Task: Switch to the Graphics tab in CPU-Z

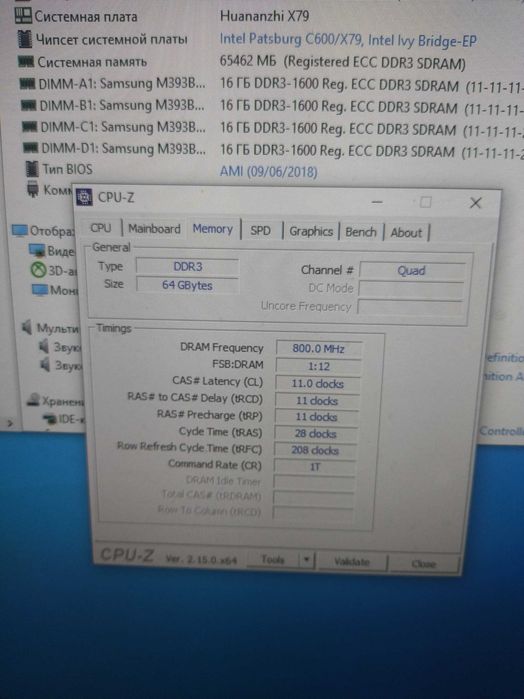Action: [x=311, y=231]
